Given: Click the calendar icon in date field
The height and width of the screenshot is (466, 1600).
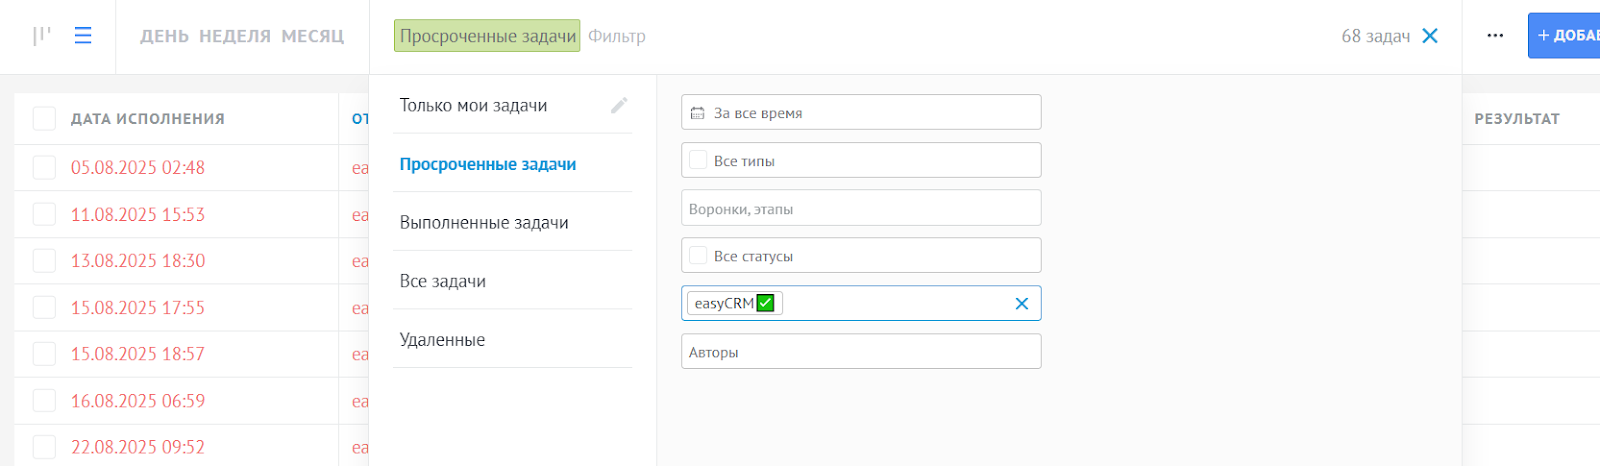Looking at the screenshot, I should (x=698, y=113).
